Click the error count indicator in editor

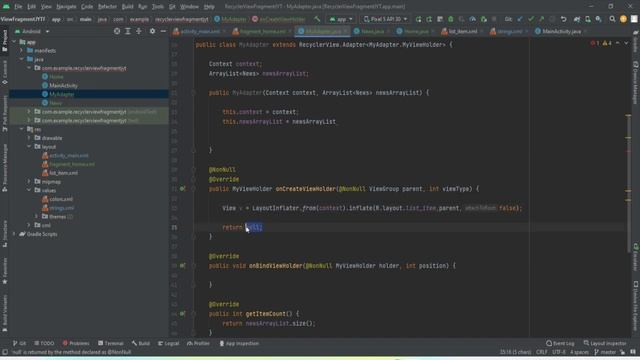pyautogui.click(x=595, y=43)
